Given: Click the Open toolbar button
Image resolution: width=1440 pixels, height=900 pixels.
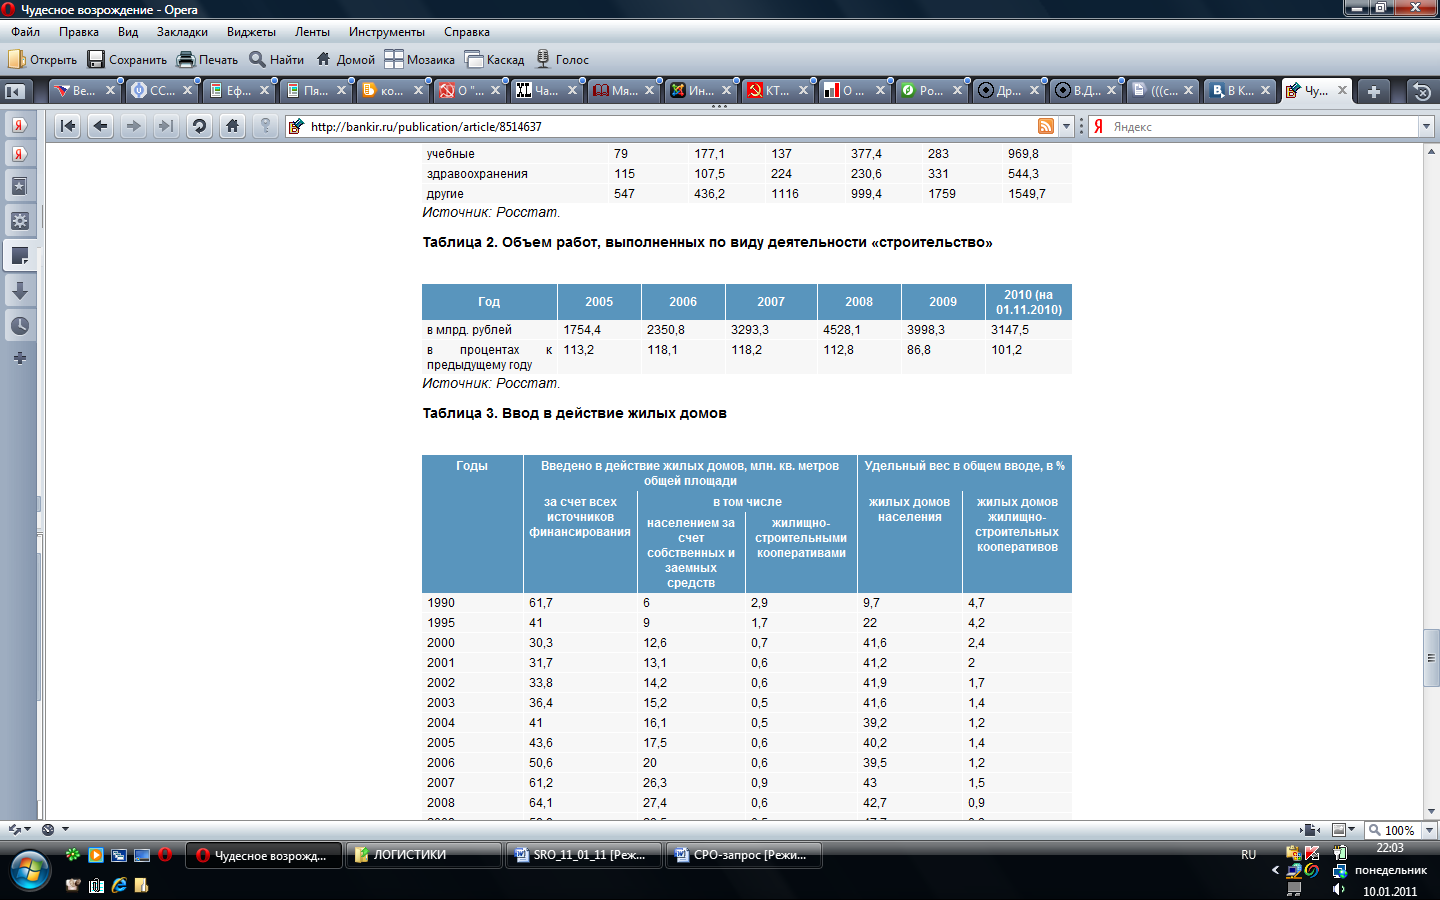Looking at the screenshot, I should [x=42, y=59].
